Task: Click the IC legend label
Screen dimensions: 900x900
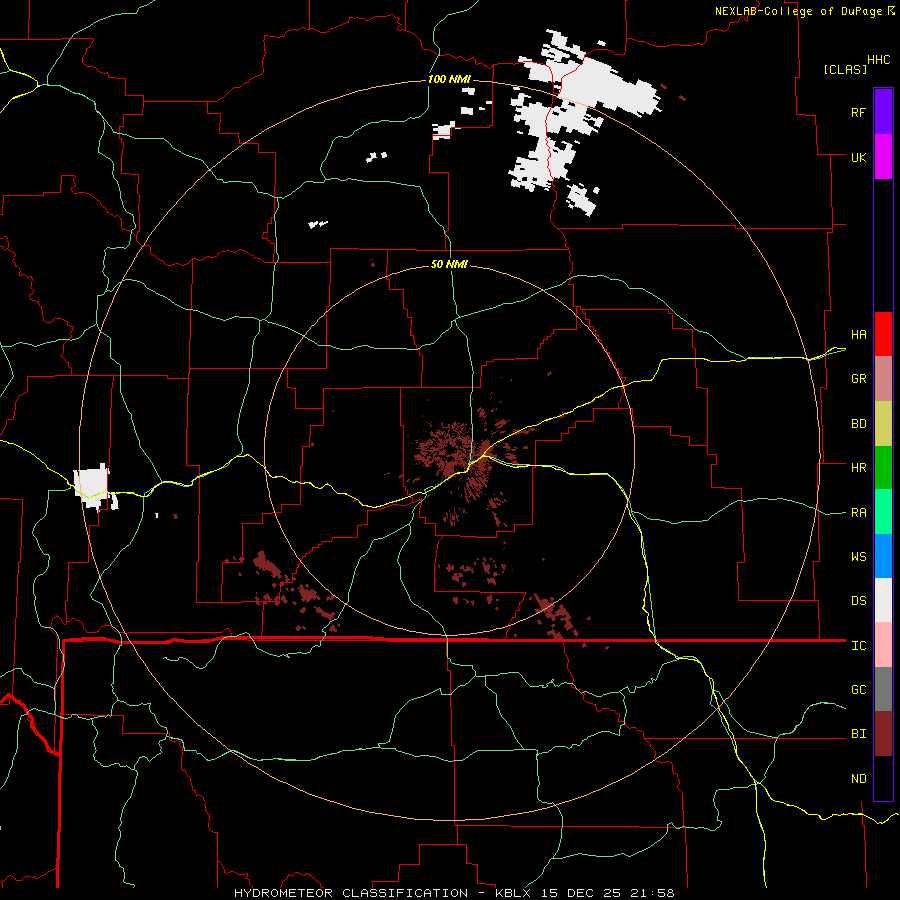Action: (858, 646)
